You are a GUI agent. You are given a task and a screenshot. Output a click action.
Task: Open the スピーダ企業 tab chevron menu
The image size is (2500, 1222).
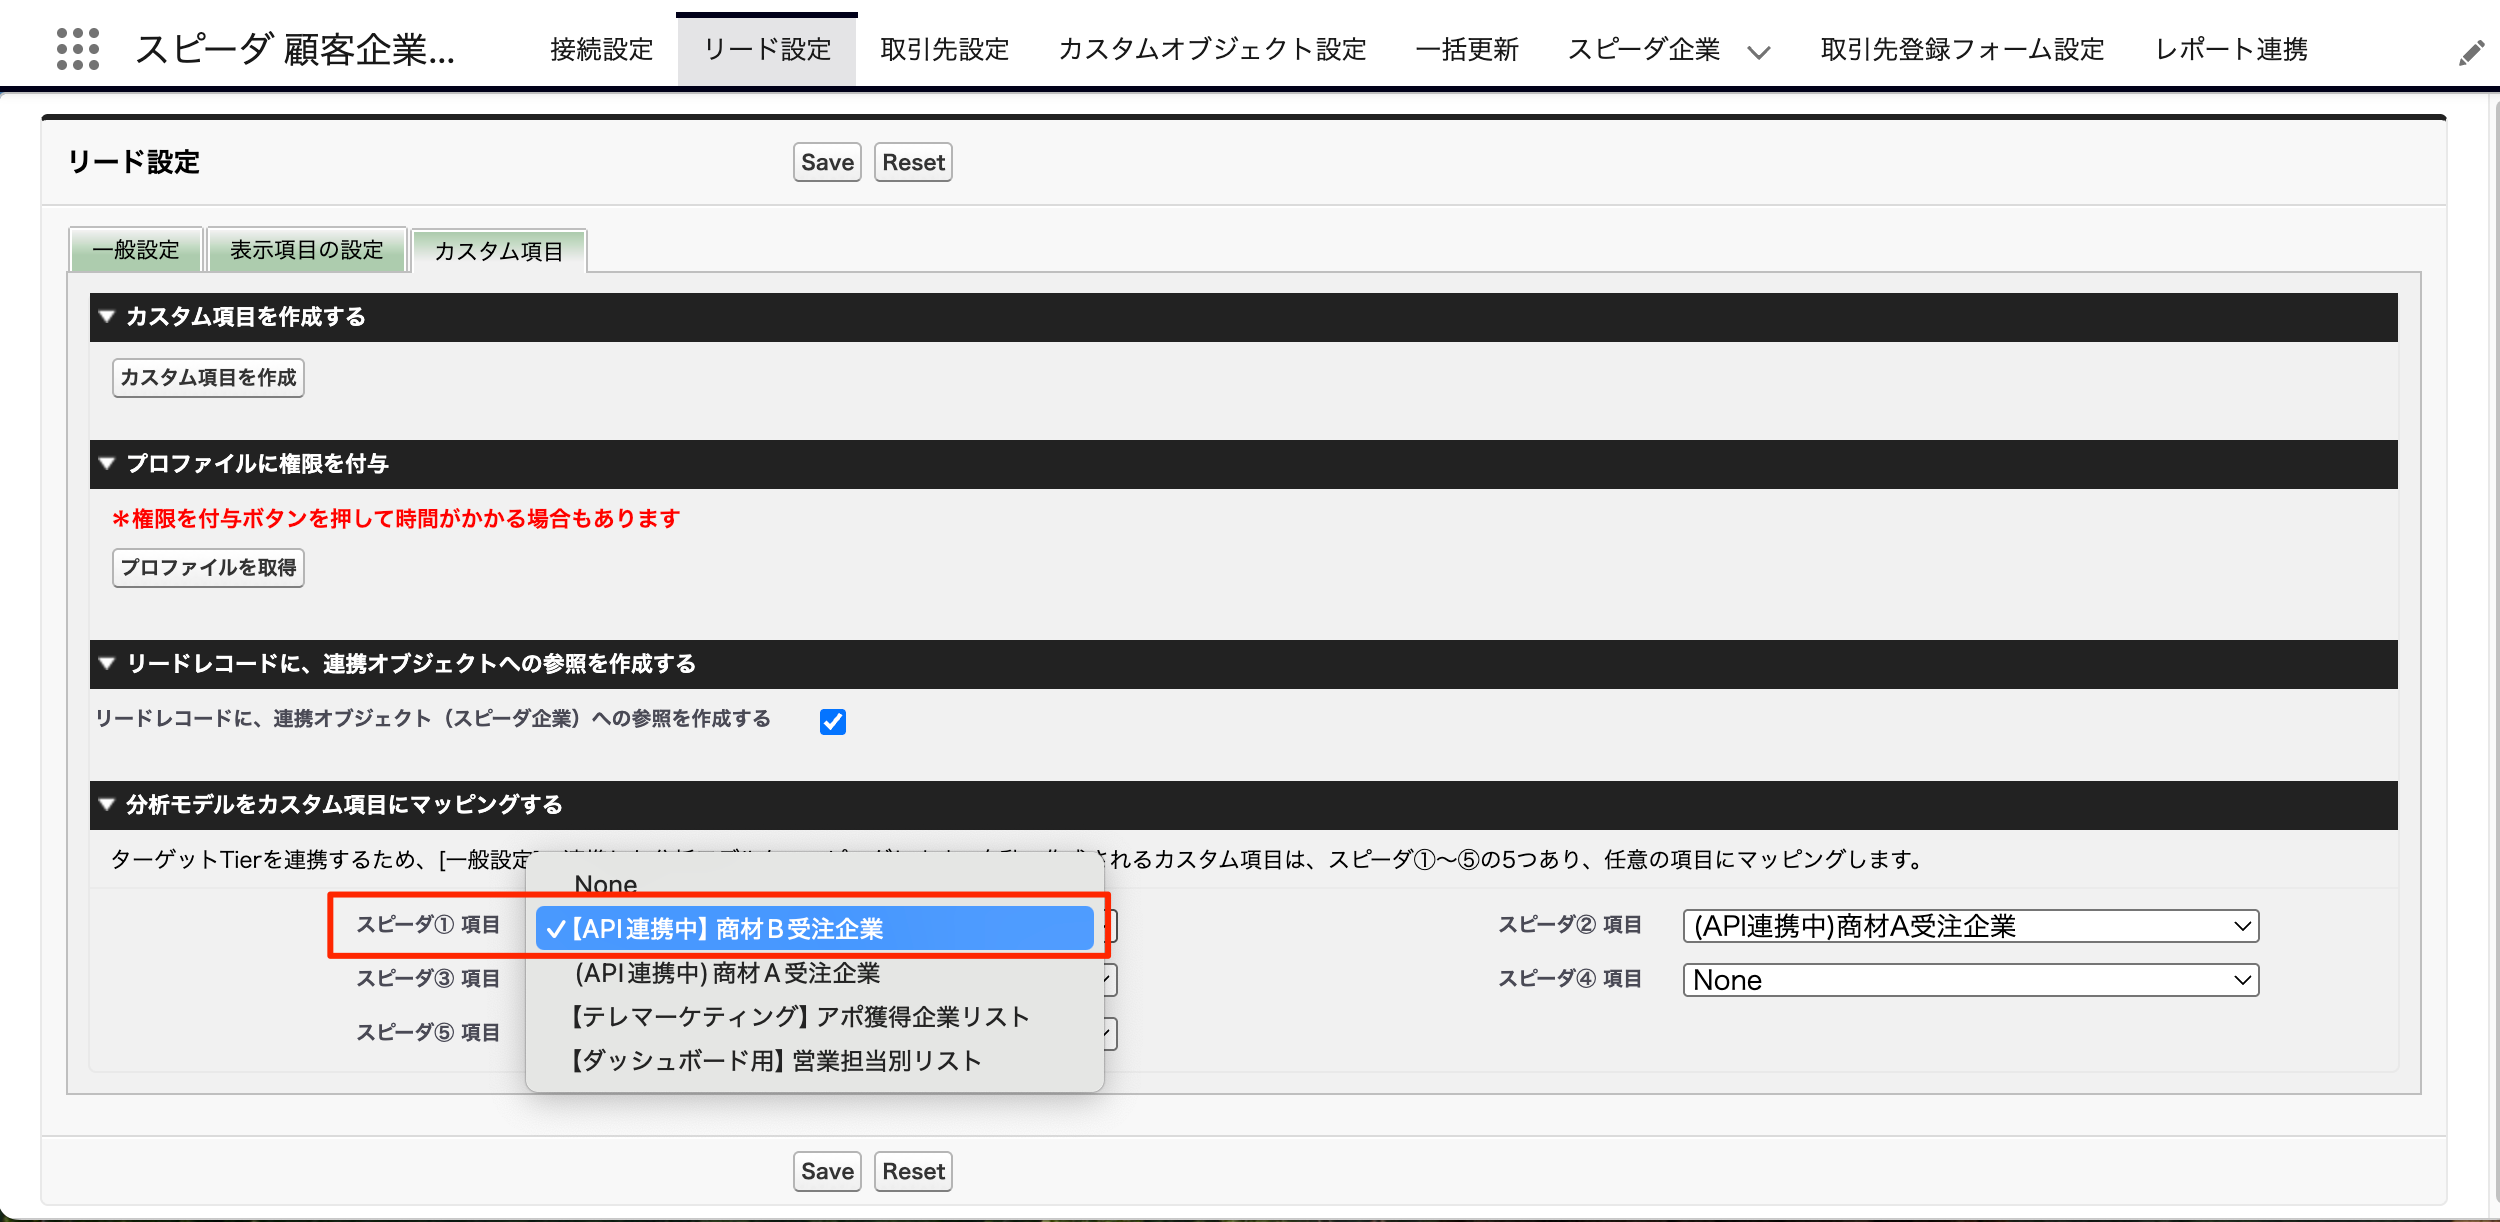(1758, 52)
